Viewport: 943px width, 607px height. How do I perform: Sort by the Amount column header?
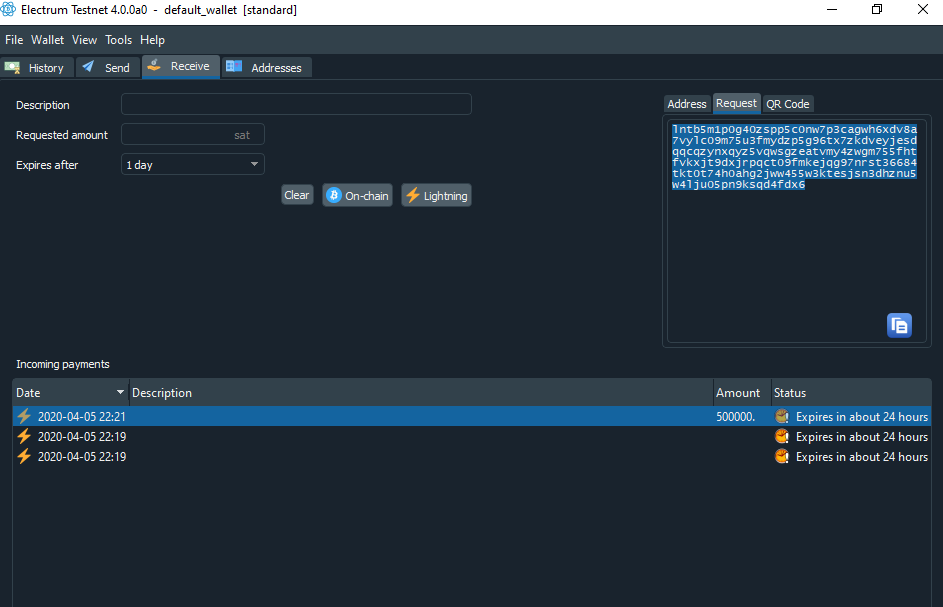742,393
